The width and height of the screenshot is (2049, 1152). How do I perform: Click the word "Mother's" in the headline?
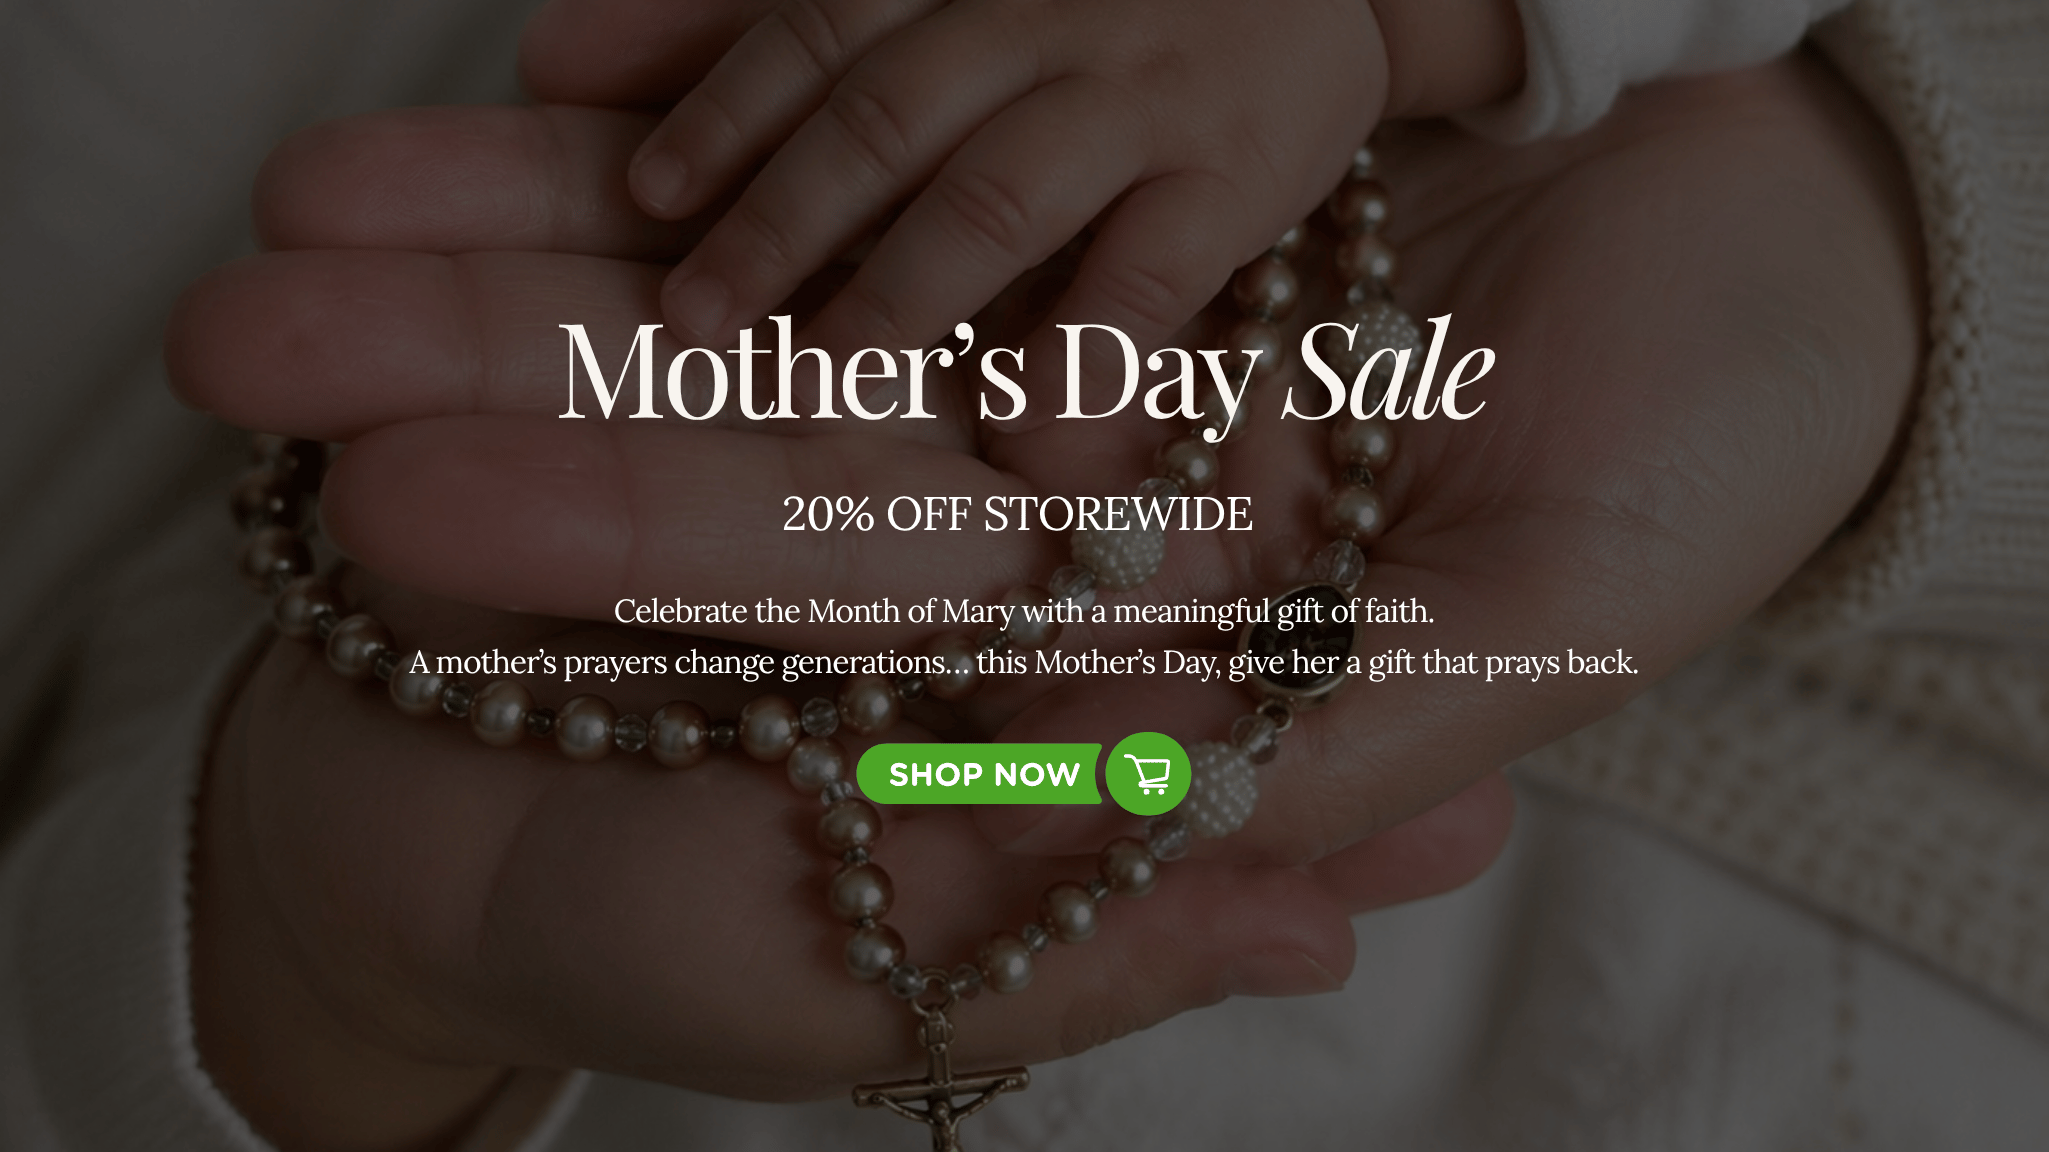[x=792, y=372]
